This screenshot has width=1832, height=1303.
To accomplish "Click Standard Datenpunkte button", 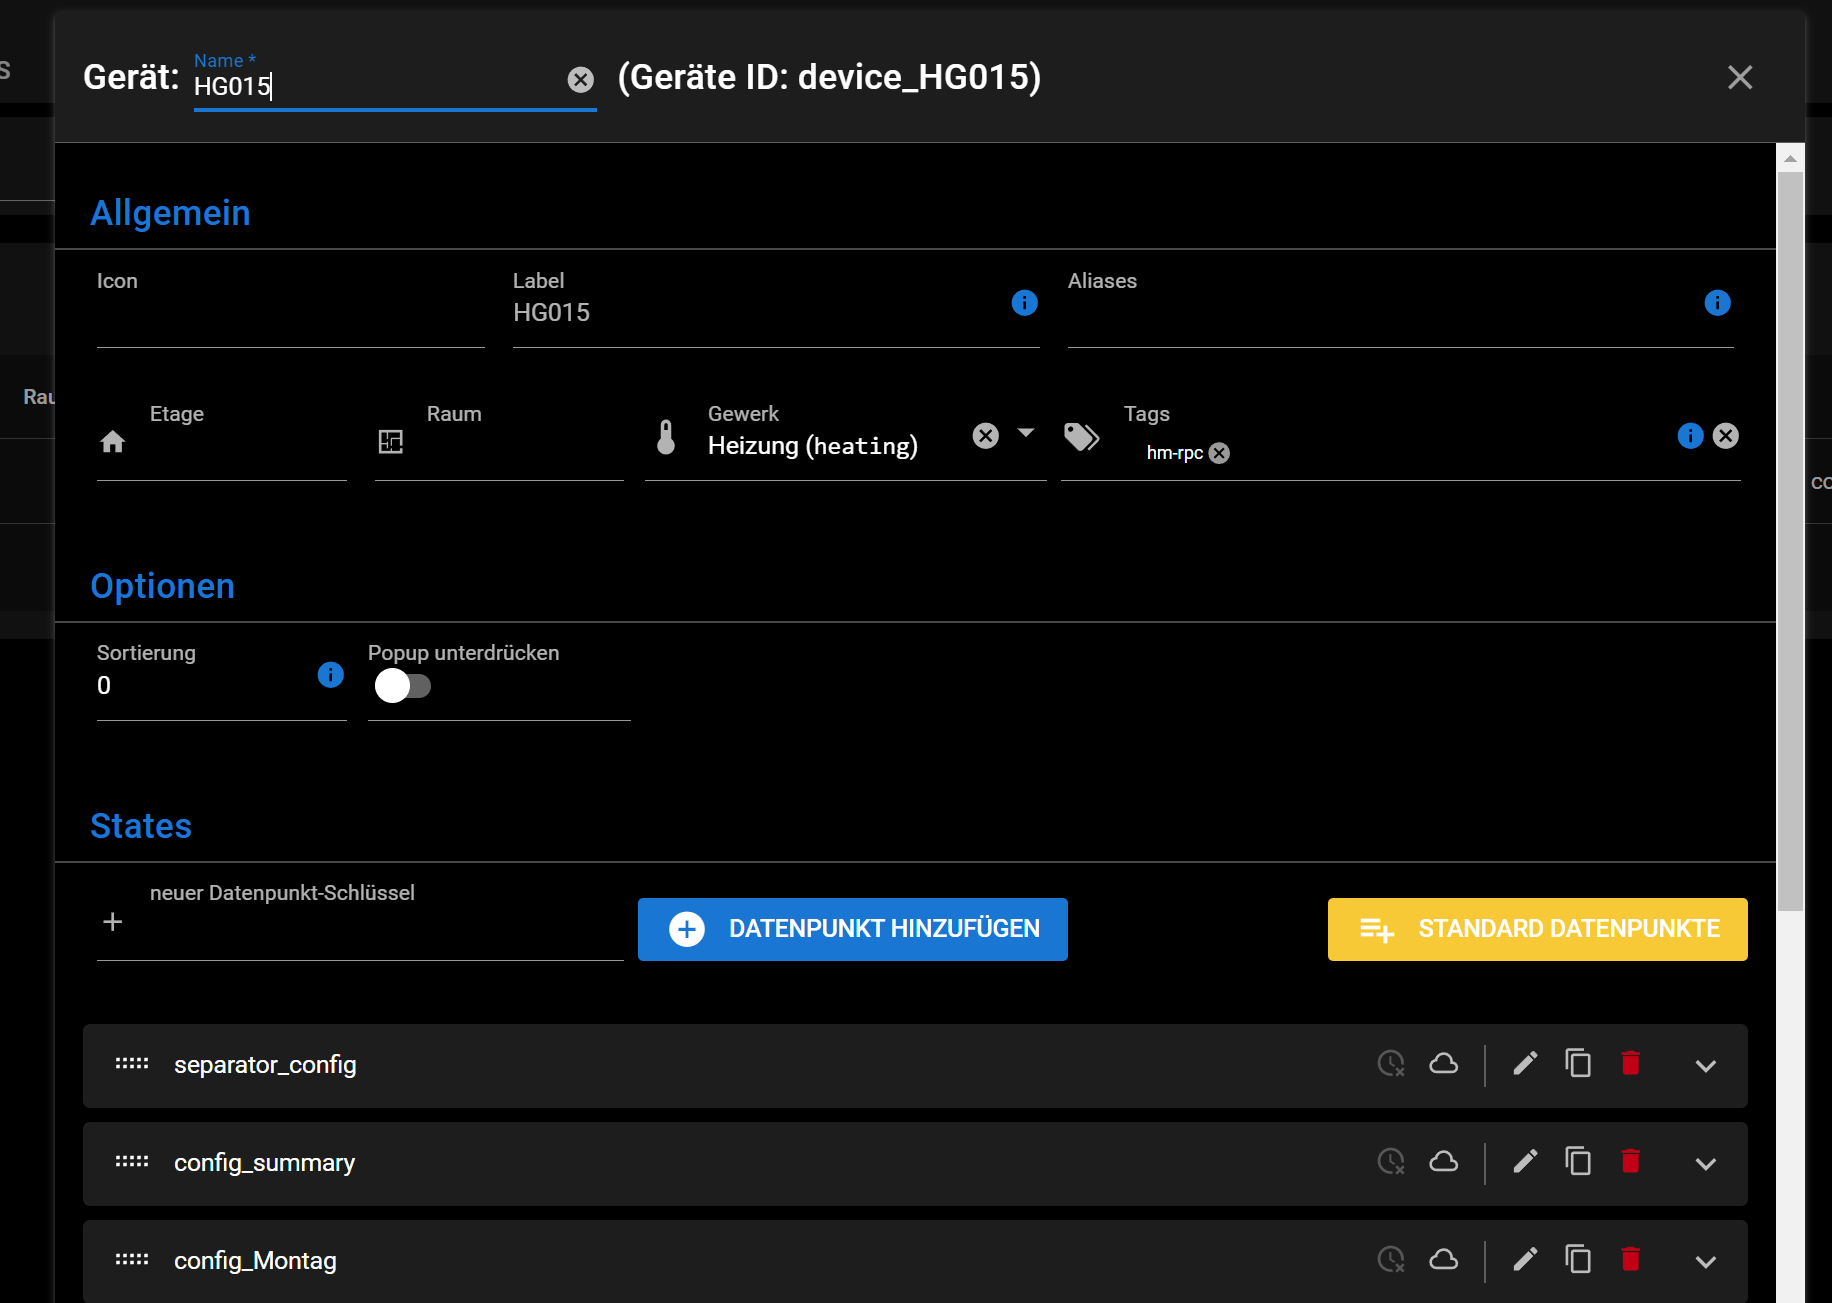I will point(1538,929).
